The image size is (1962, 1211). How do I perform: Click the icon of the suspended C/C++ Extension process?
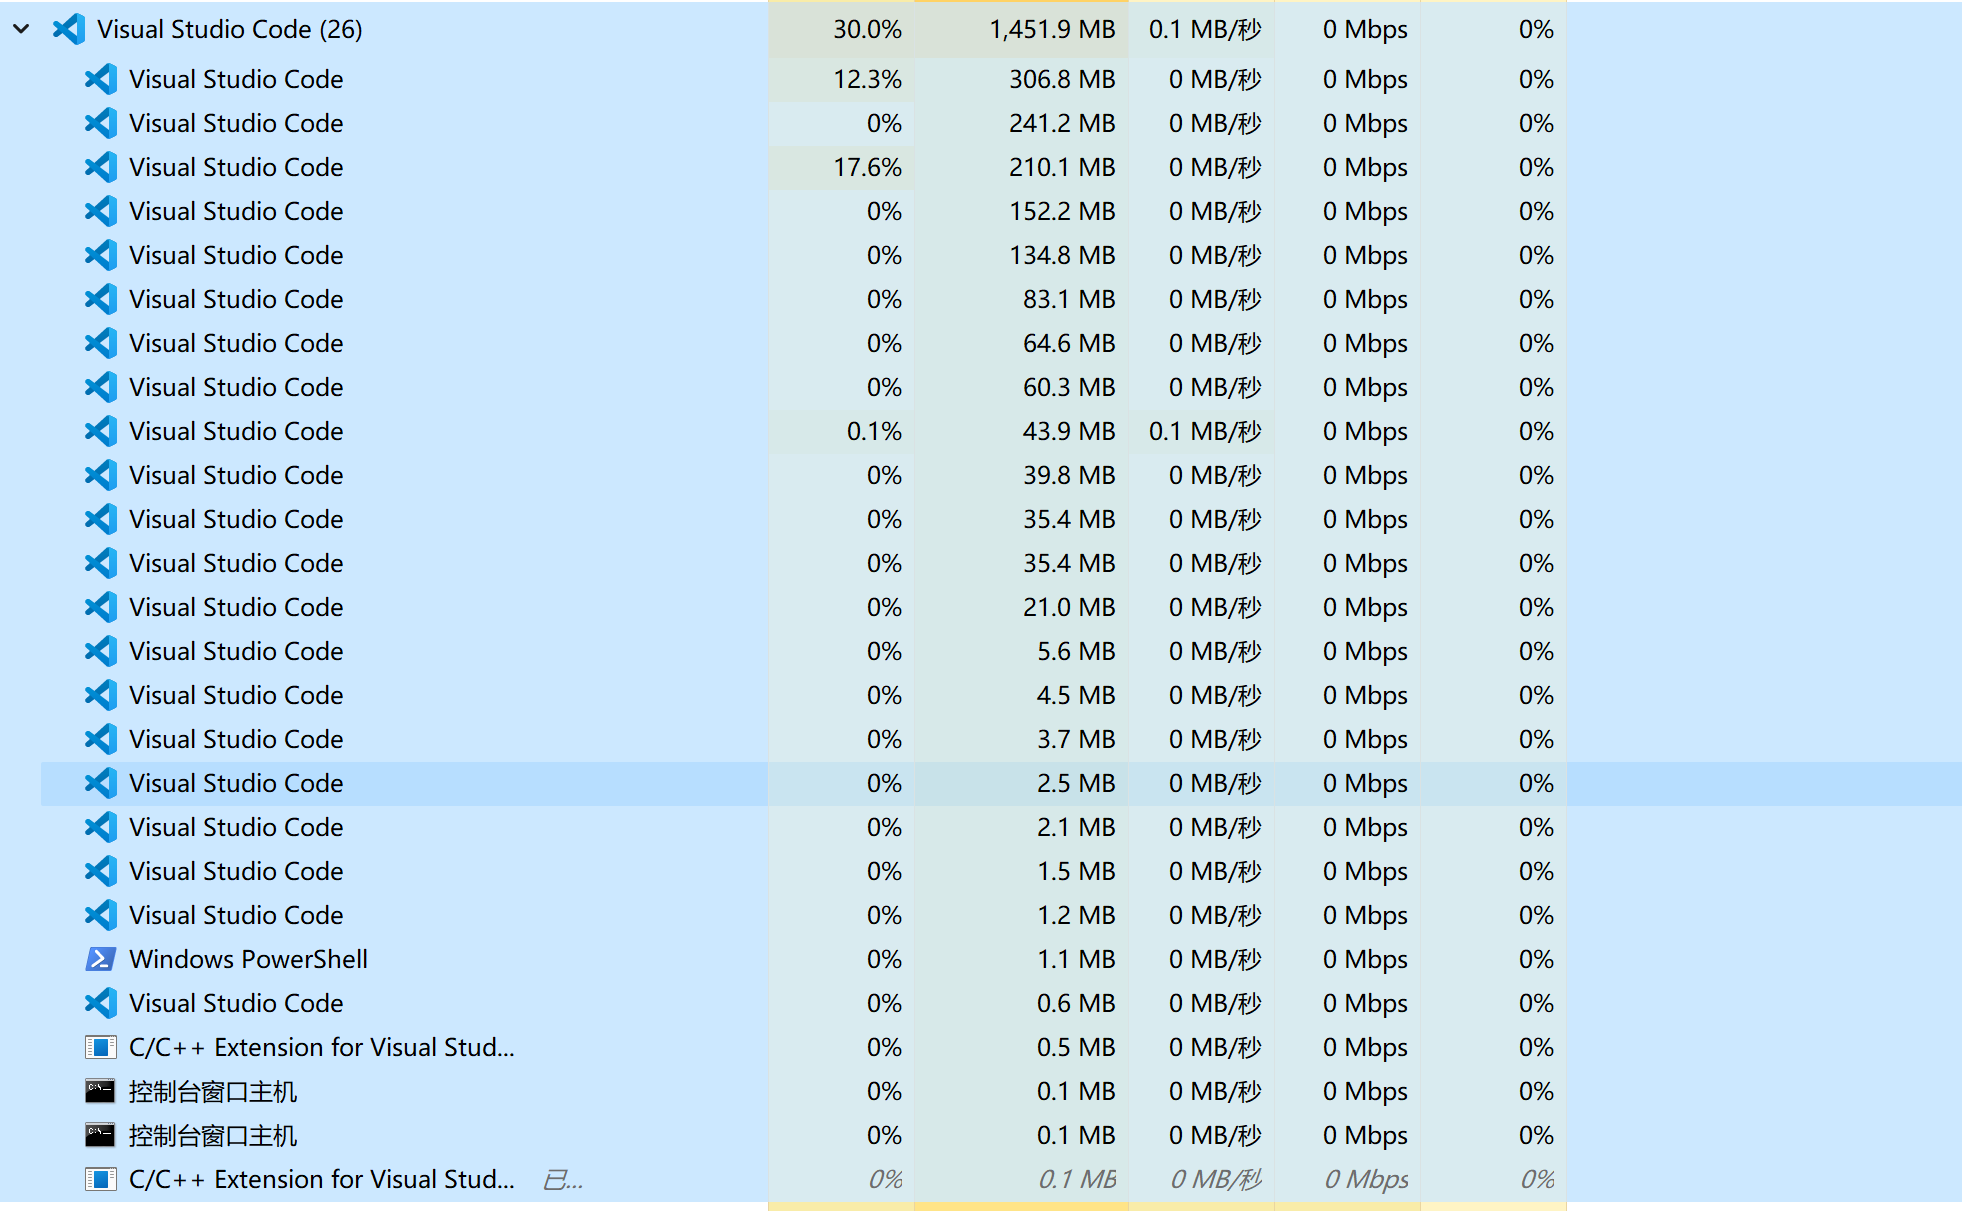pyautogui.click(x=100, y=1179)
